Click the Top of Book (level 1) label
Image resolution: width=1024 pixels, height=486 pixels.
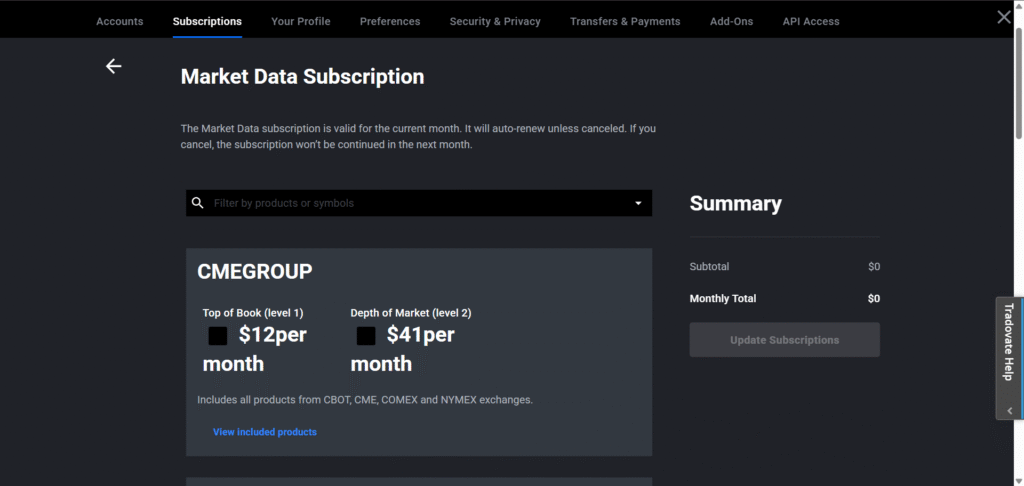[253, 313]
